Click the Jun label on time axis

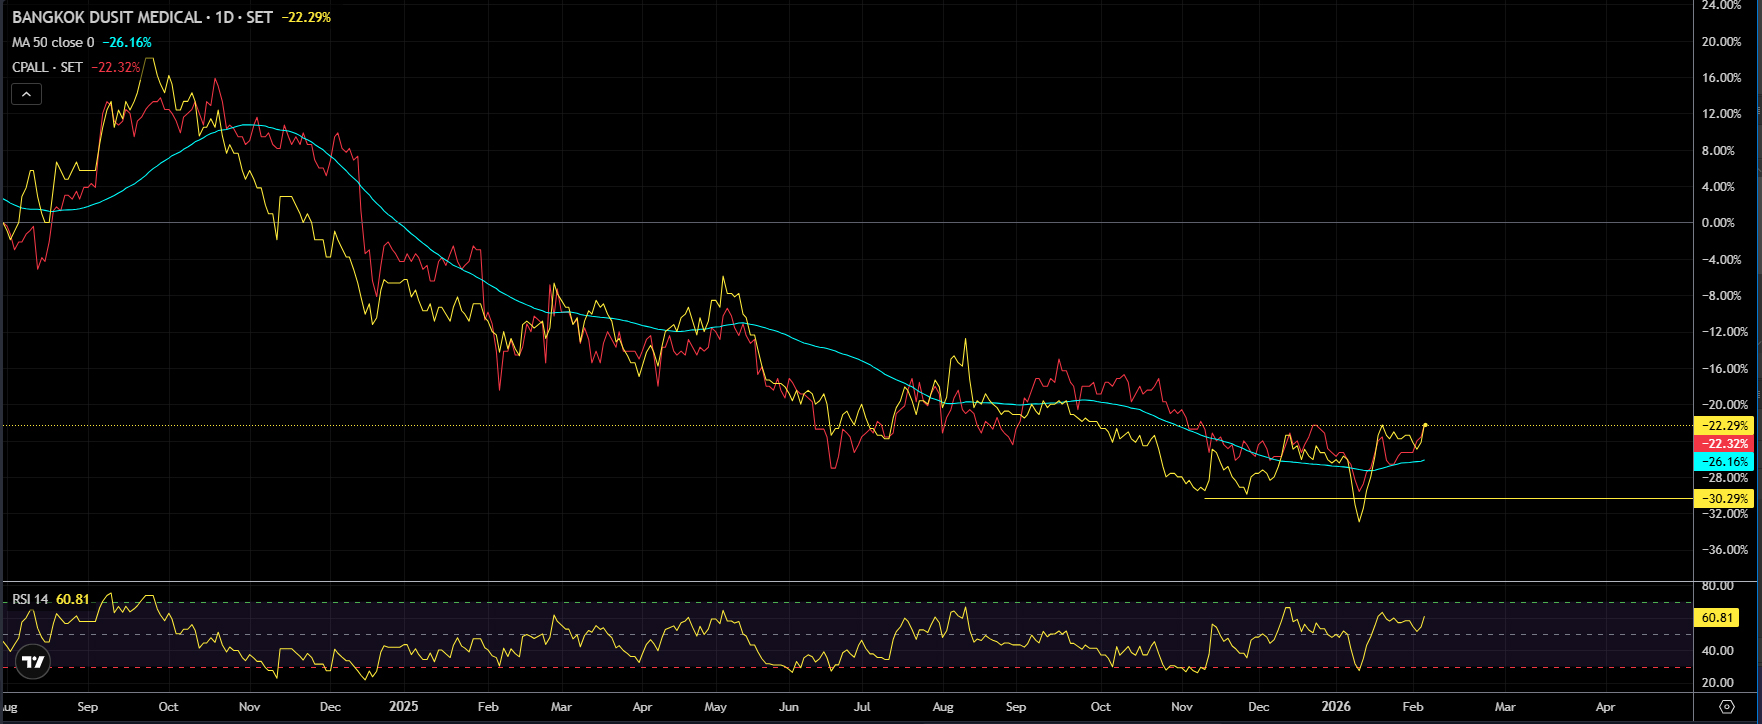click(x=789, y=706)
